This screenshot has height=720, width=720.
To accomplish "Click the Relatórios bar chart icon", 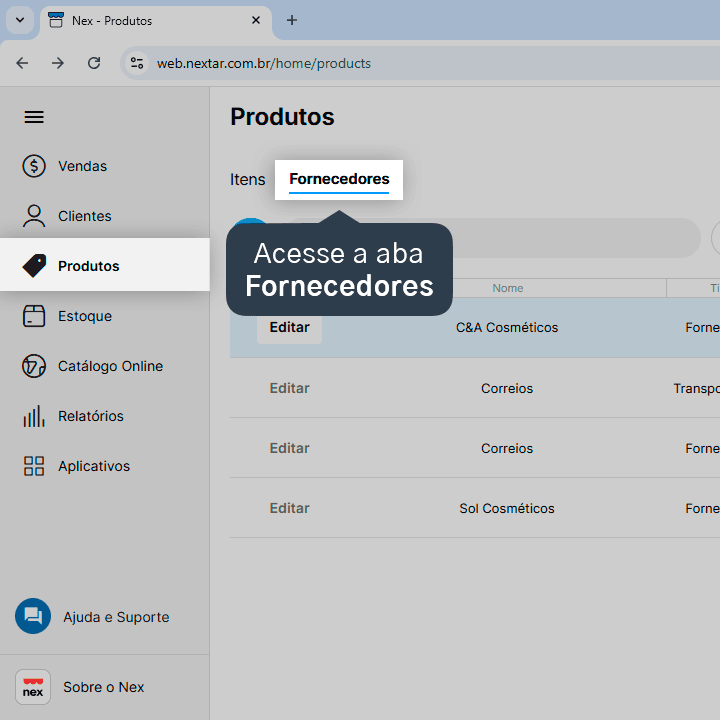I will 34,416.
